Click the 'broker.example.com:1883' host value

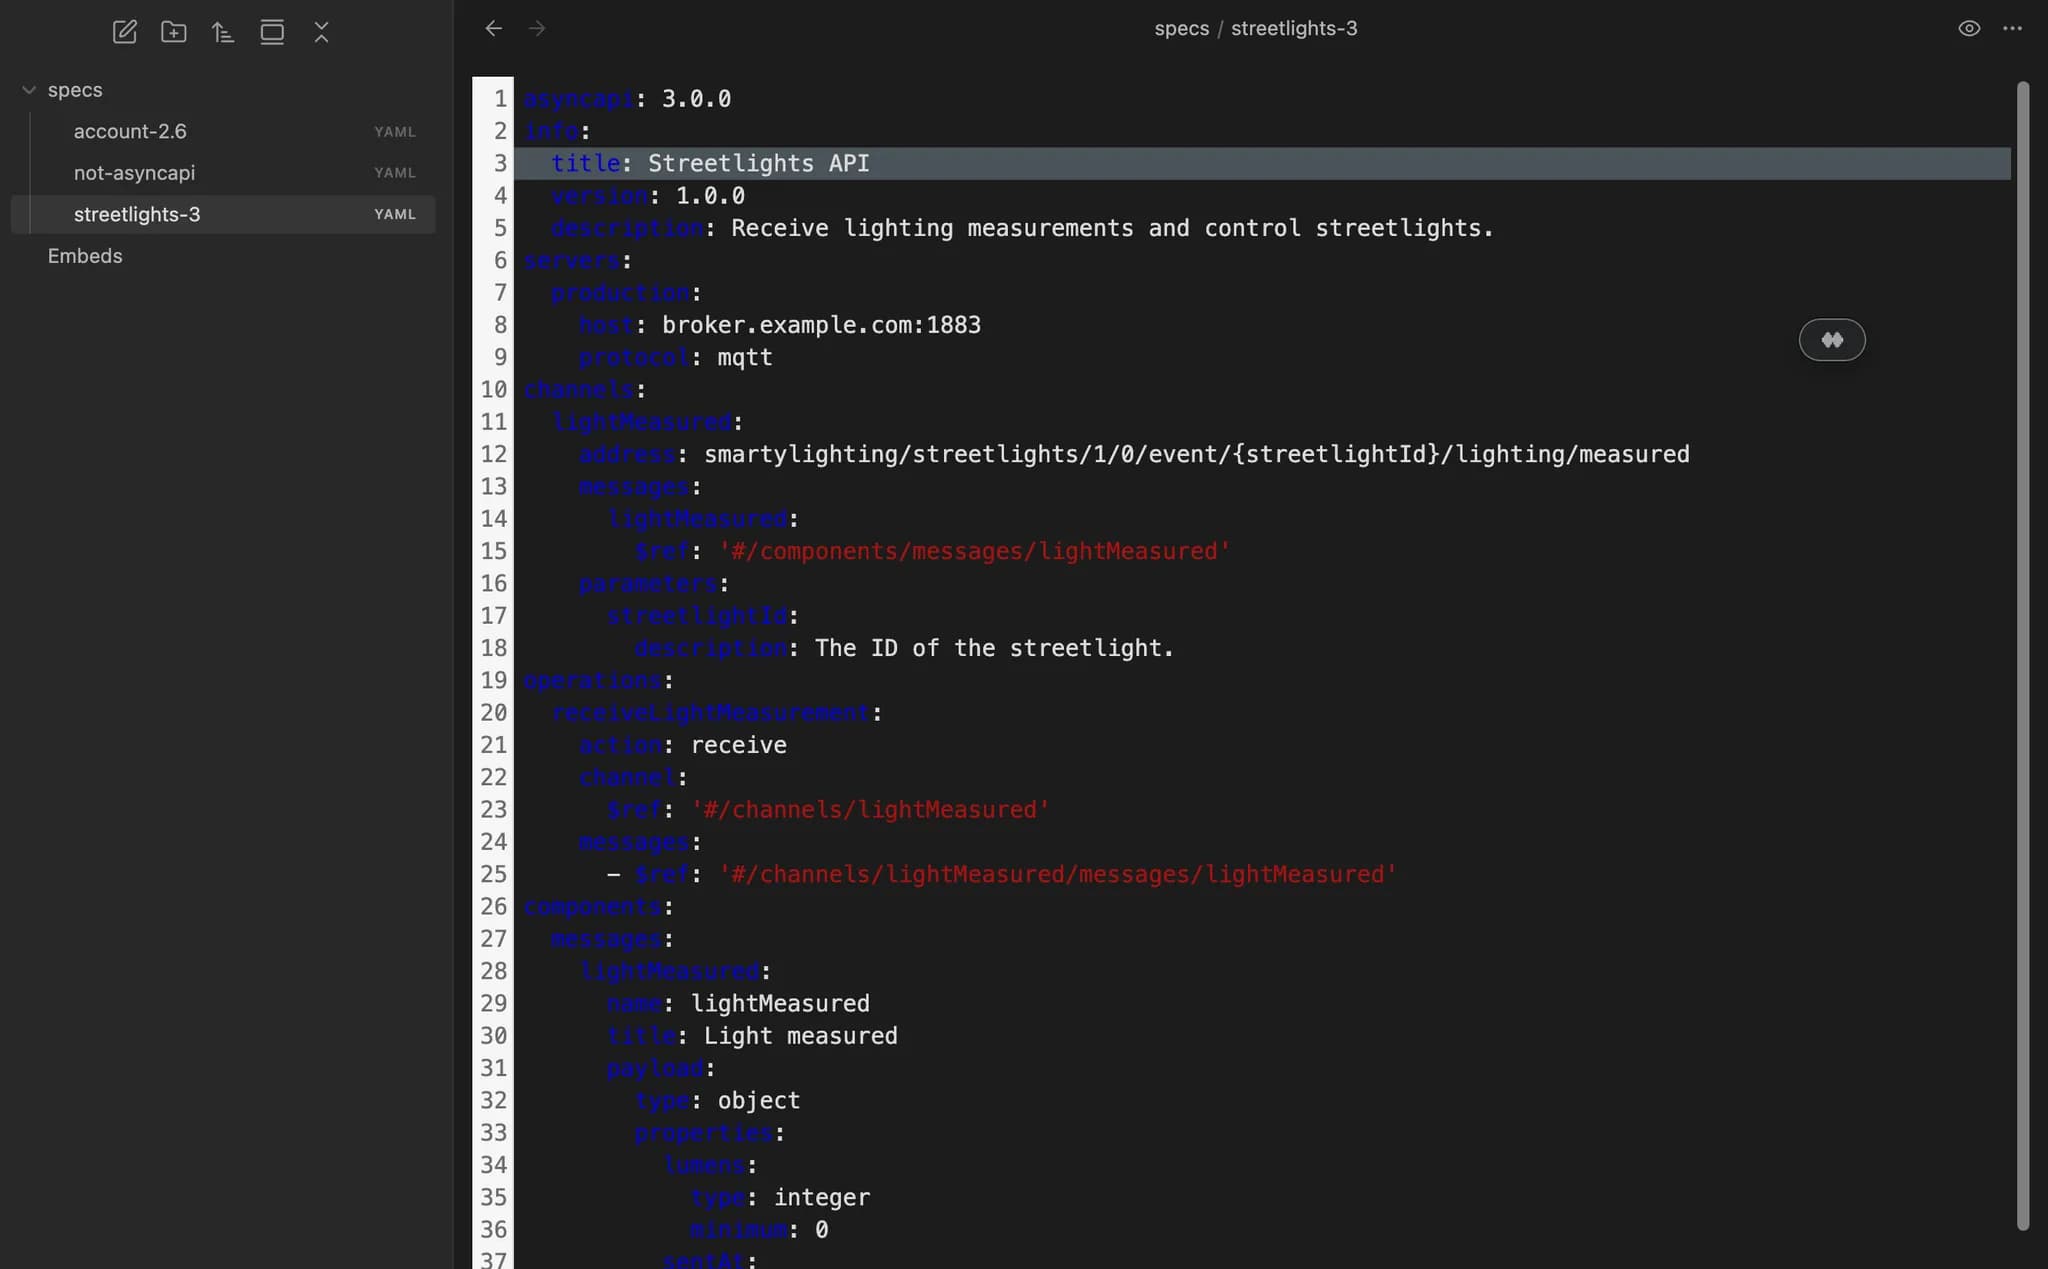[x=821, y=325]
